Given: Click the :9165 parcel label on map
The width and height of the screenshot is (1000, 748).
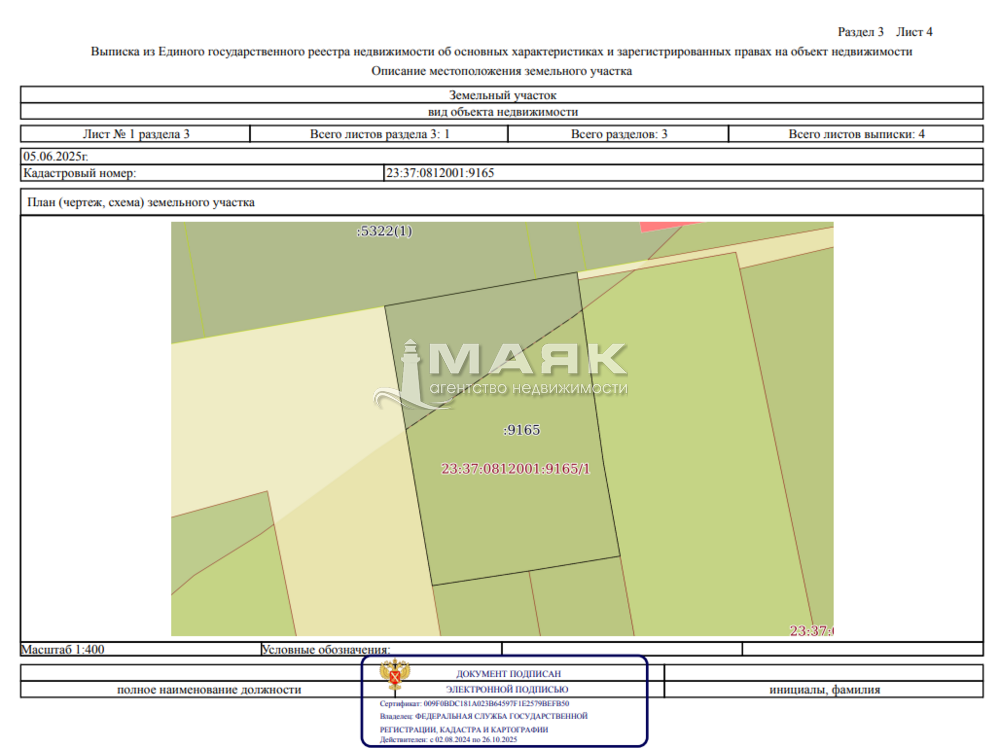Looking at the screenshot, I should (521, 430).
